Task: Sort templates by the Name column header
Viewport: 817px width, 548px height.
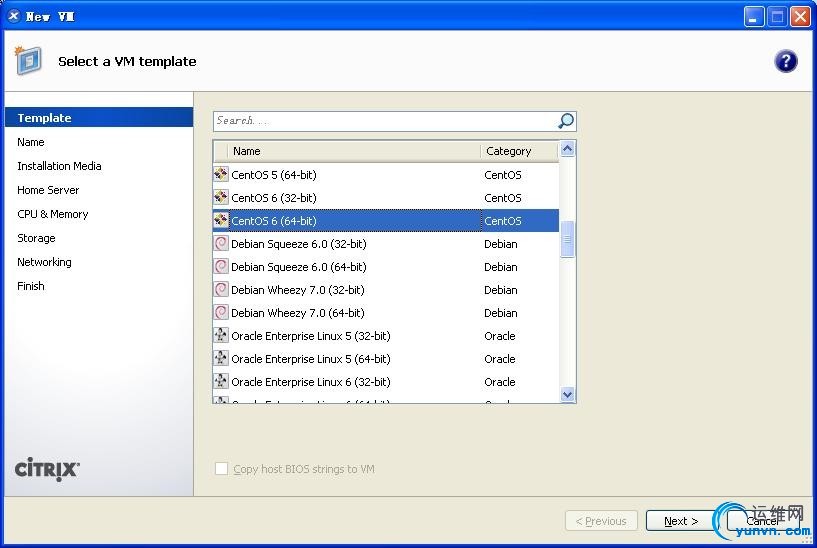Action: click(354, 151)
